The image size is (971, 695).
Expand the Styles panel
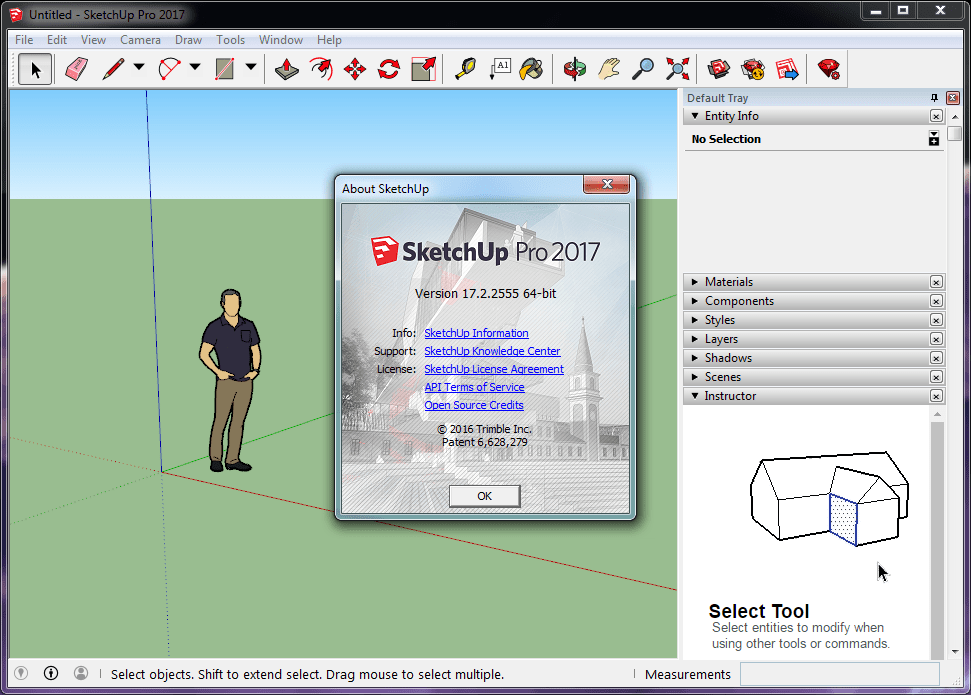pyautogui.click(x=695, y=320)
